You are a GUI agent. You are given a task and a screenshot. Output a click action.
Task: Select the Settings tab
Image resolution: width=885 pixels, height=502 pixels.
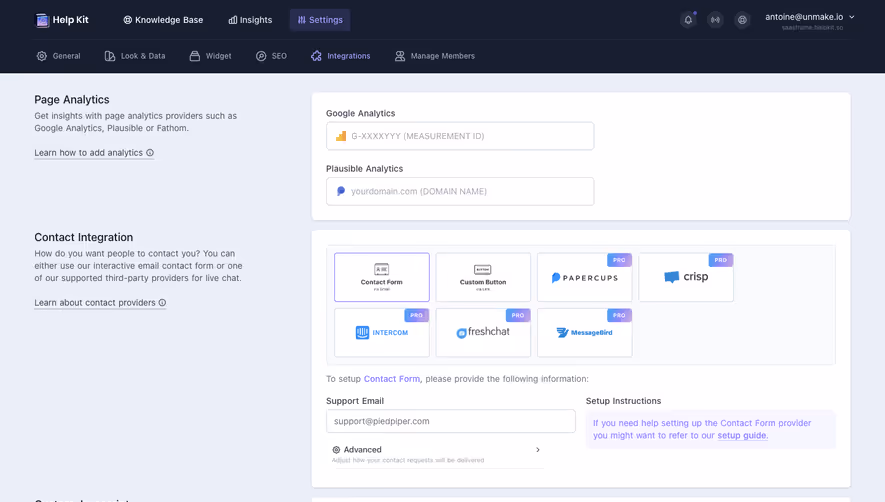click(320, 20)
